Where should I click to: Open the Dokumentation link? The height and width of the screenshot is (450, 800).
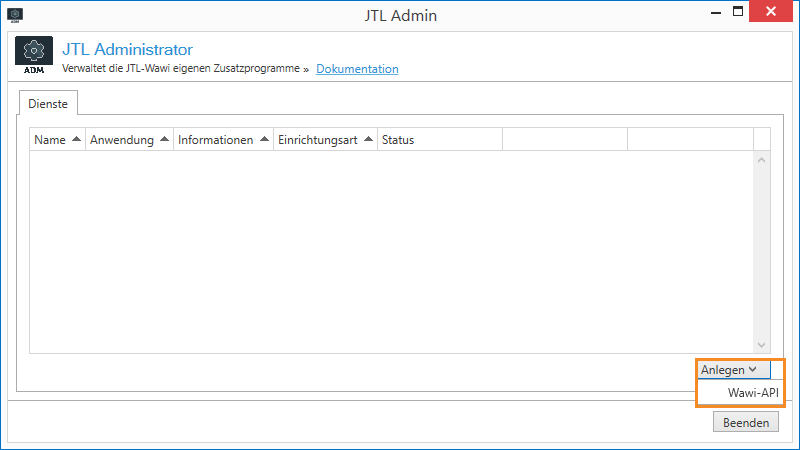357,69
